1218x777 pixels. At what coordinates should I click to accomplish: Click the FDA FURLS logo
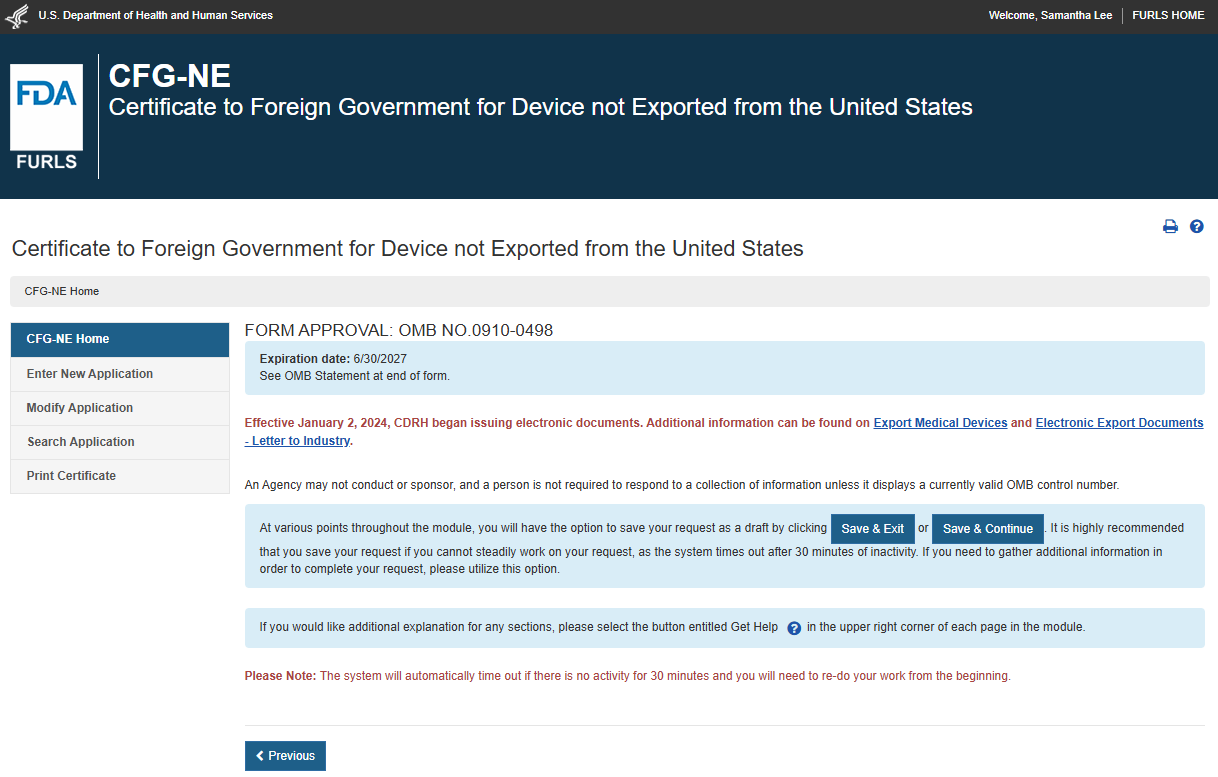tap(47, 117)
